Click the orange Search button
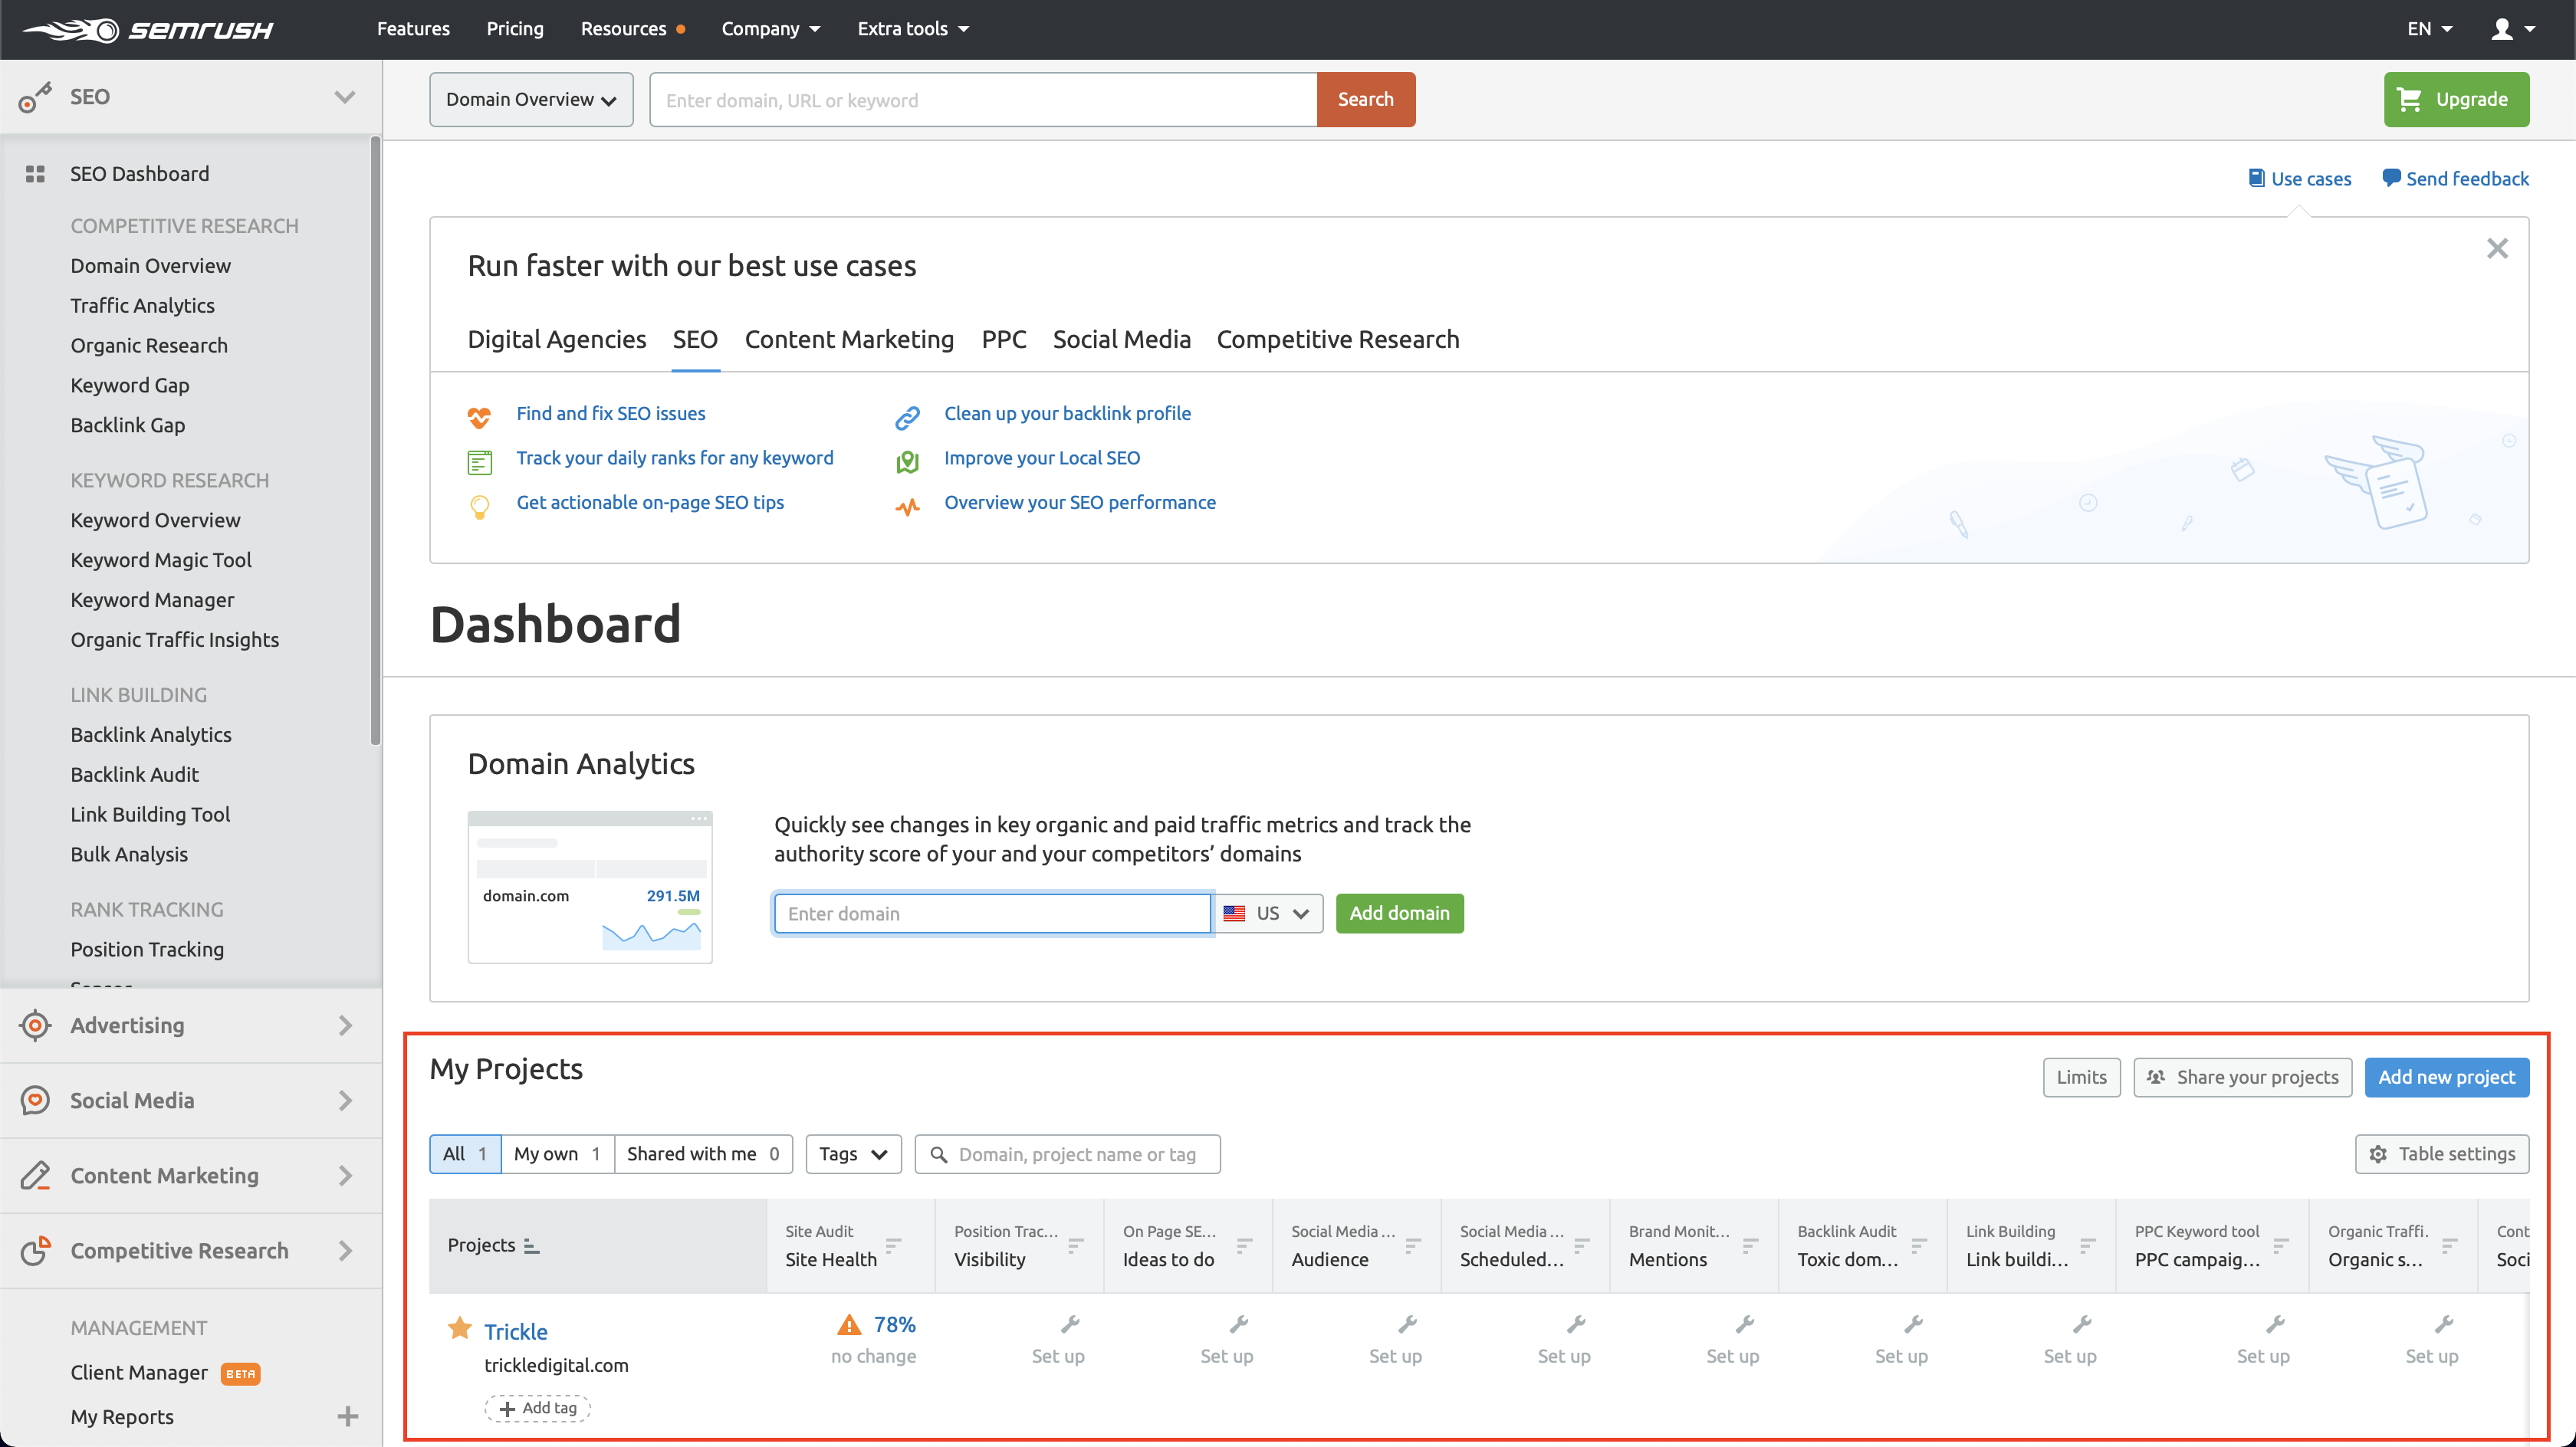2576x1447 pixels. click(x=1365, y=99)
